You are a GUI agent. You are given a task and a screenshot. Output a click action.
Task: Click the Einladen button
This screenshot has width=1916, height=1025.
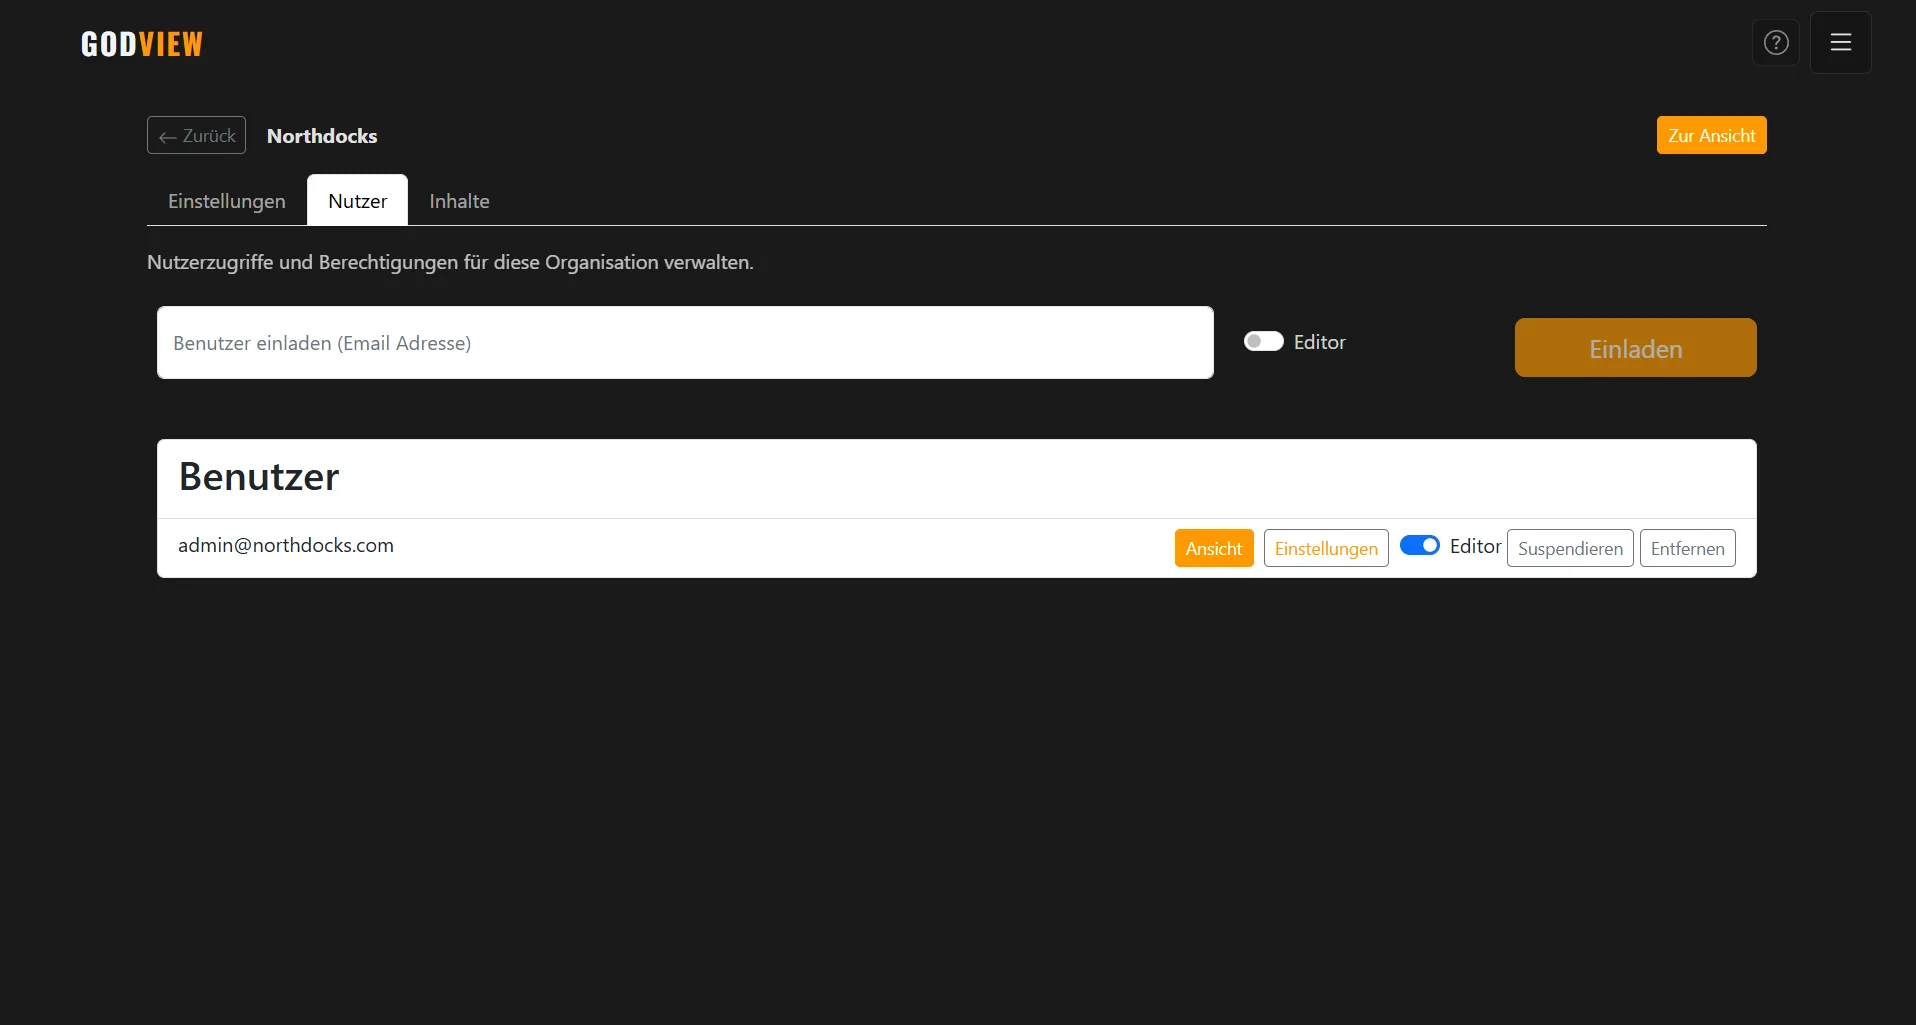coord(1634,347)
